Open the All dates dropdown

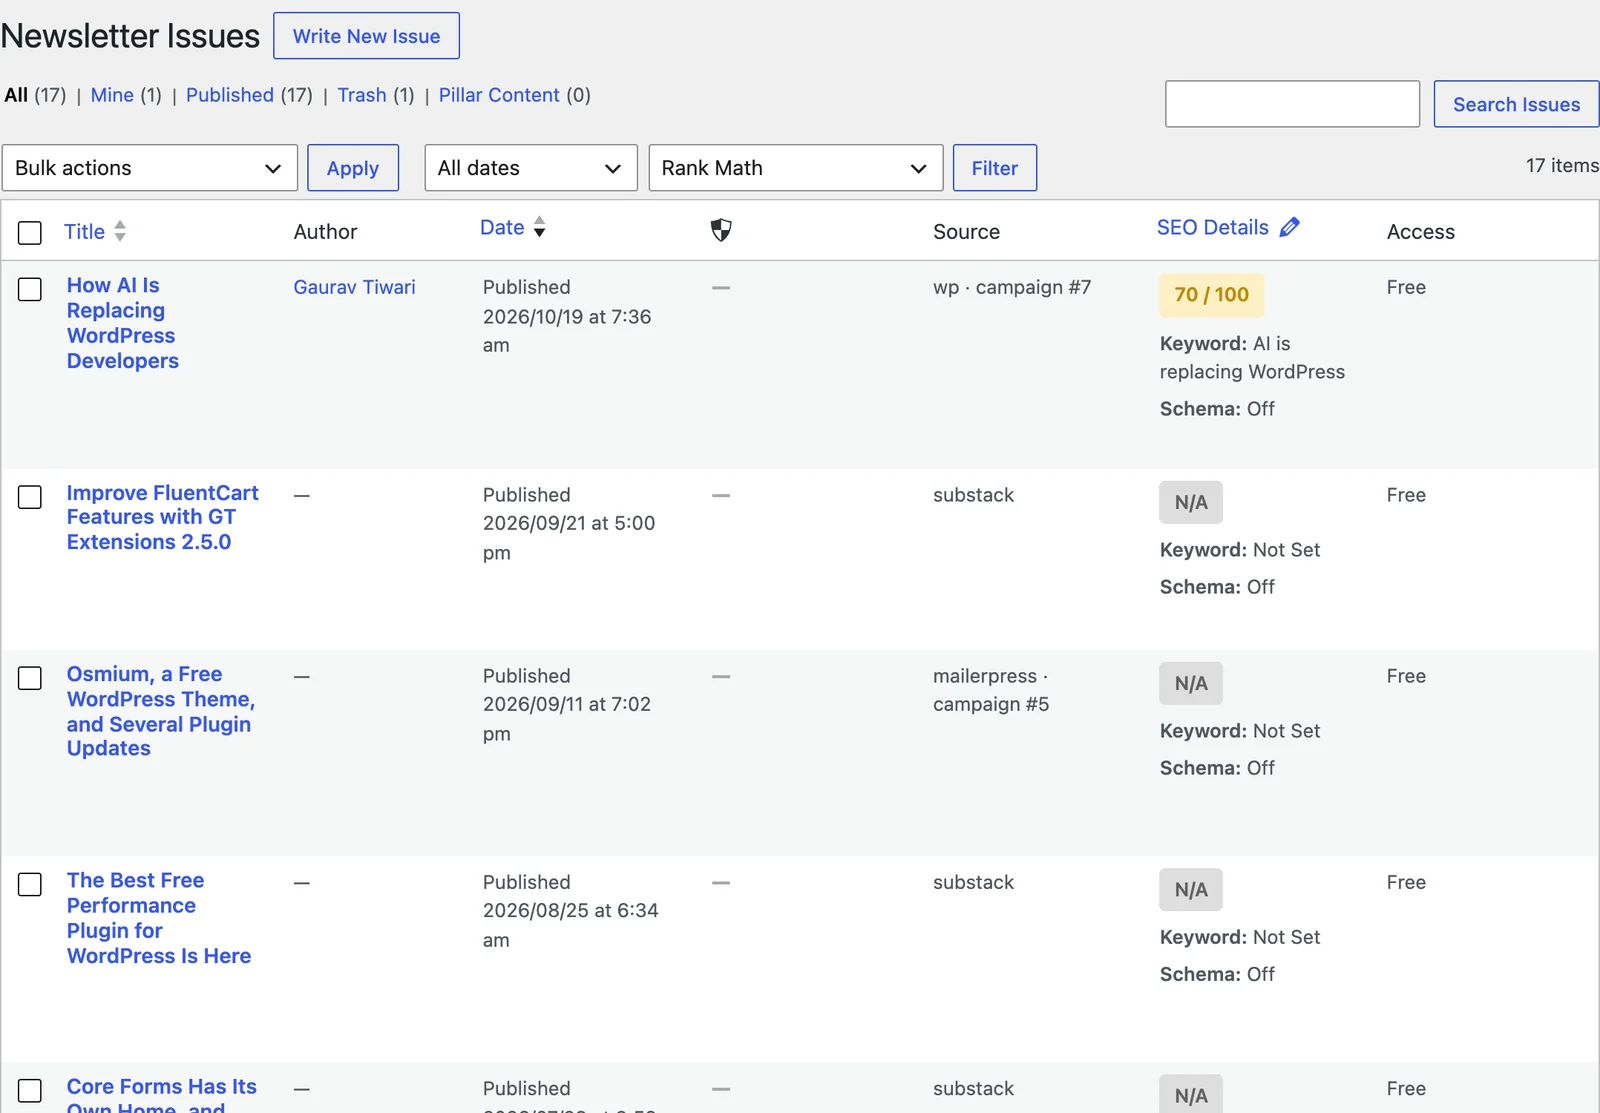click(531, 168)
